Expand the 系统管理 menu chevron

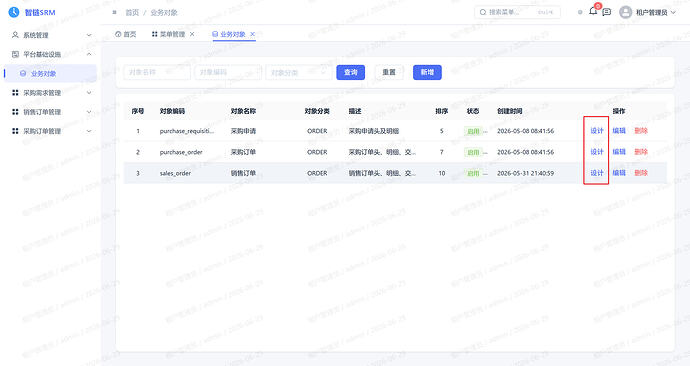coord(89,35)
